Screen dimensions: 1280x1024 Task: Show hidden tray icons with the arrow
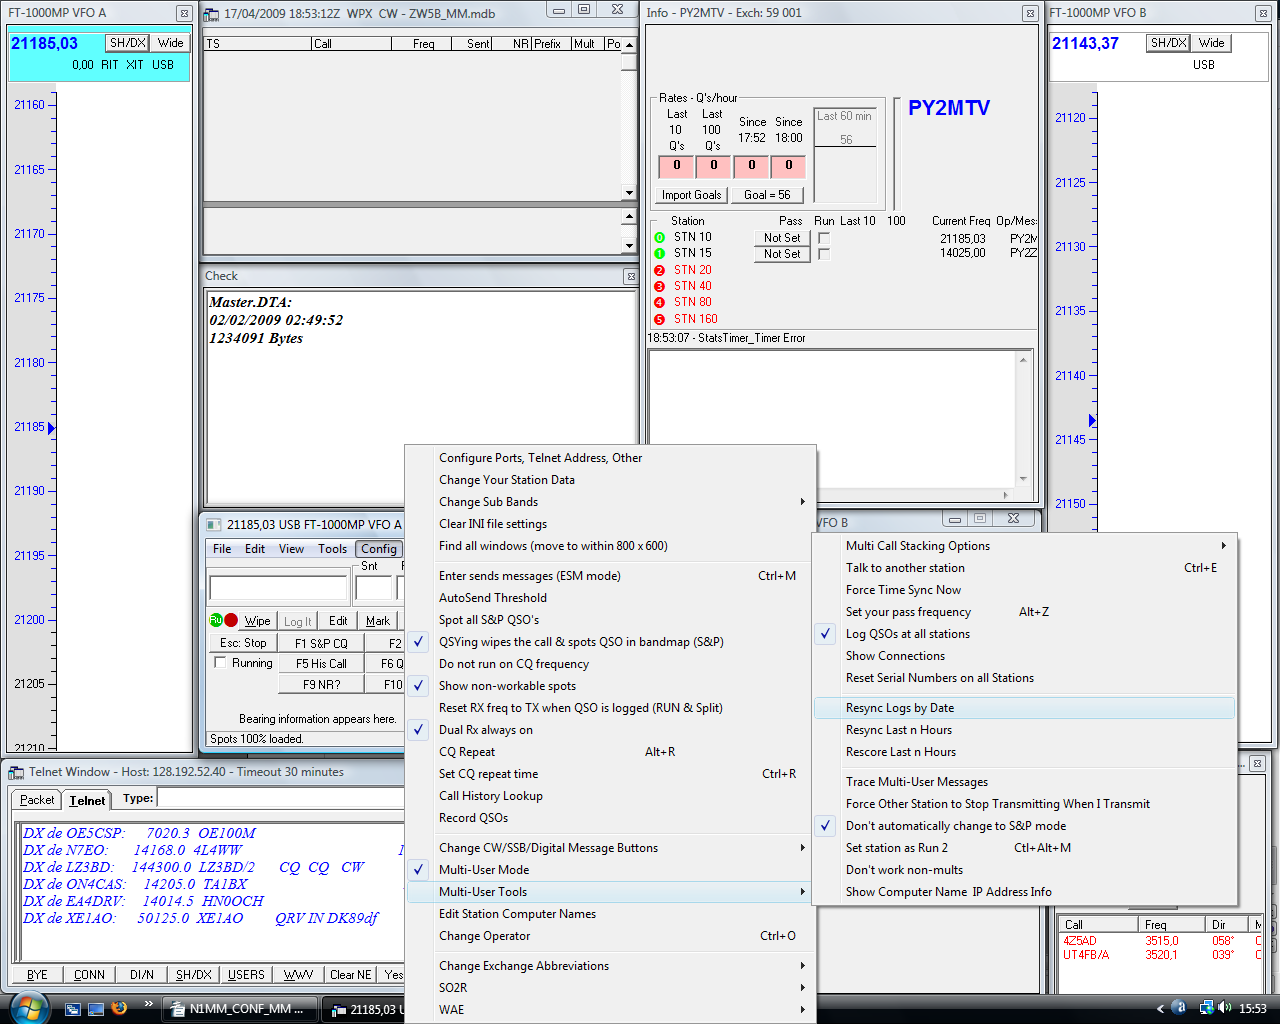coord(1160,1009)
